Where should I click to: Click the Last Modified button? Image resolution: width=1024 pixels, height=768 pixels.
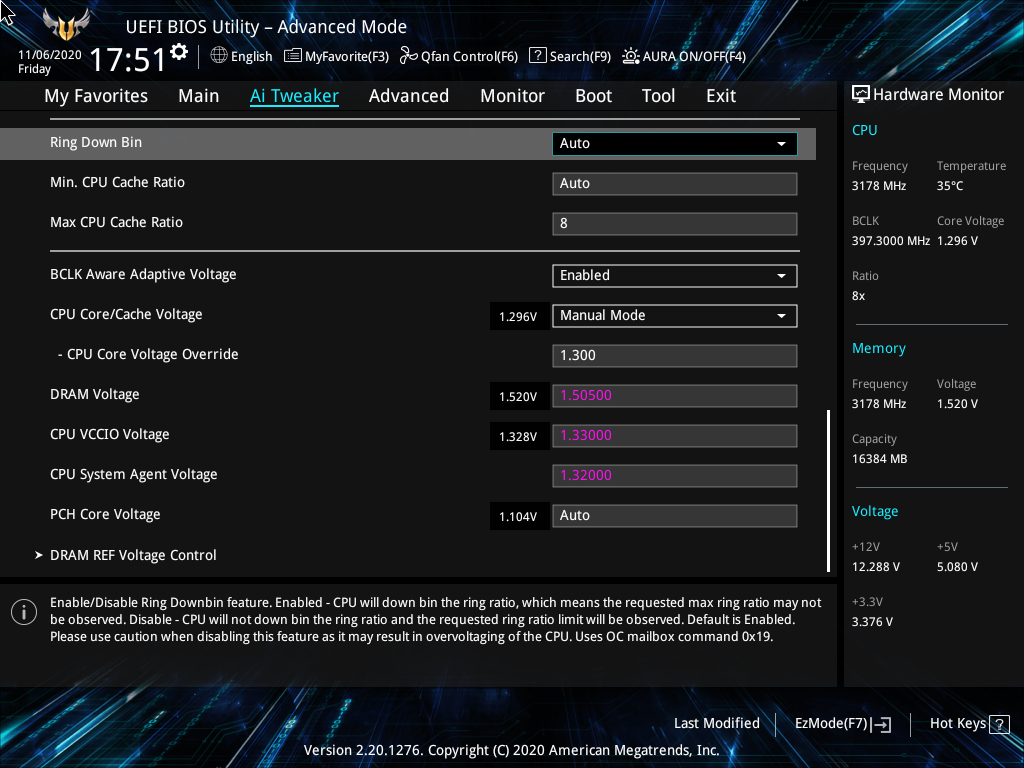pyautogui.click(x=716, y=724)
